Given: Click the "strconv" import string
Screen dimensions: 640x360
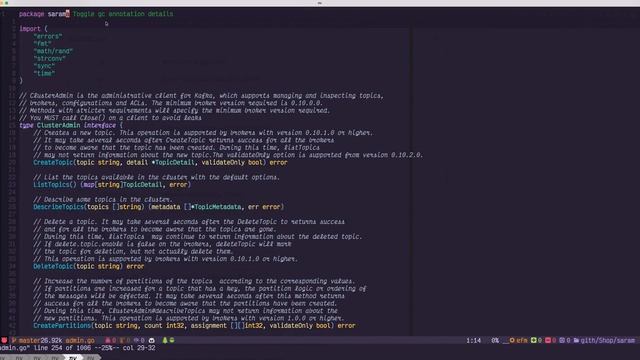Looking at the screenshot, I should click(49, 58).
